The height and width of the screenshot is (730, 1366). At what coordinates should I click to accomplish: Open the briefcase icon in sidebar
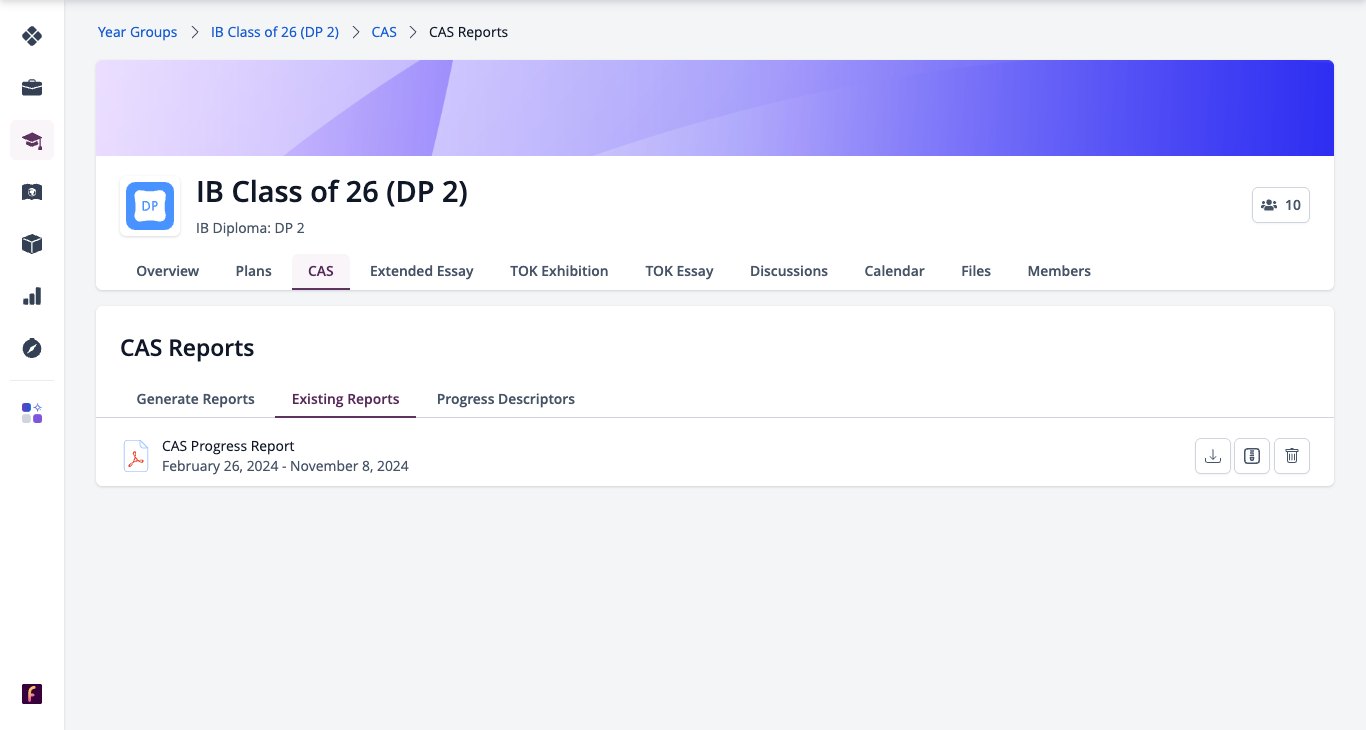pyautogui.click(x=32, y=88)
